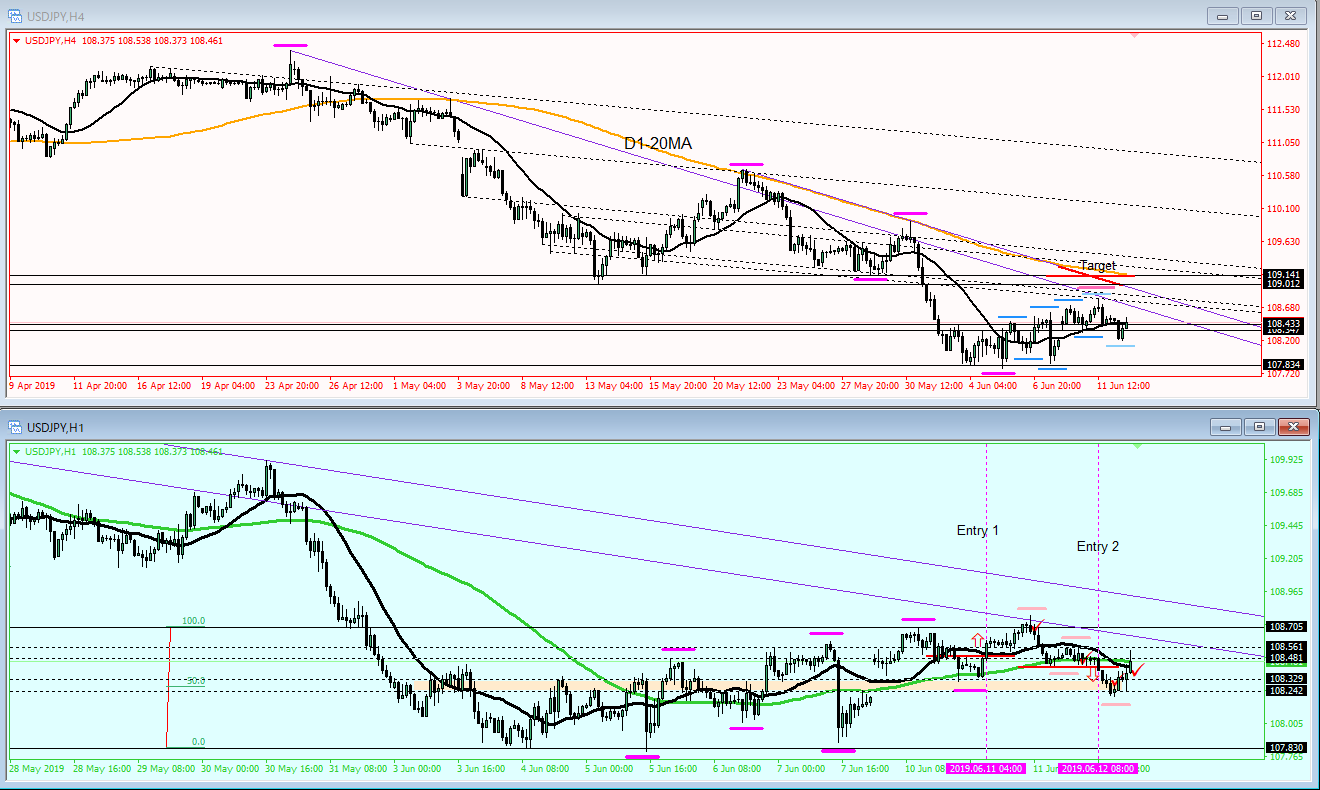This screenshot has width=1320, height=790.
Task: Close the USDJPY,H1 chart window
Action: (1294, 427)
